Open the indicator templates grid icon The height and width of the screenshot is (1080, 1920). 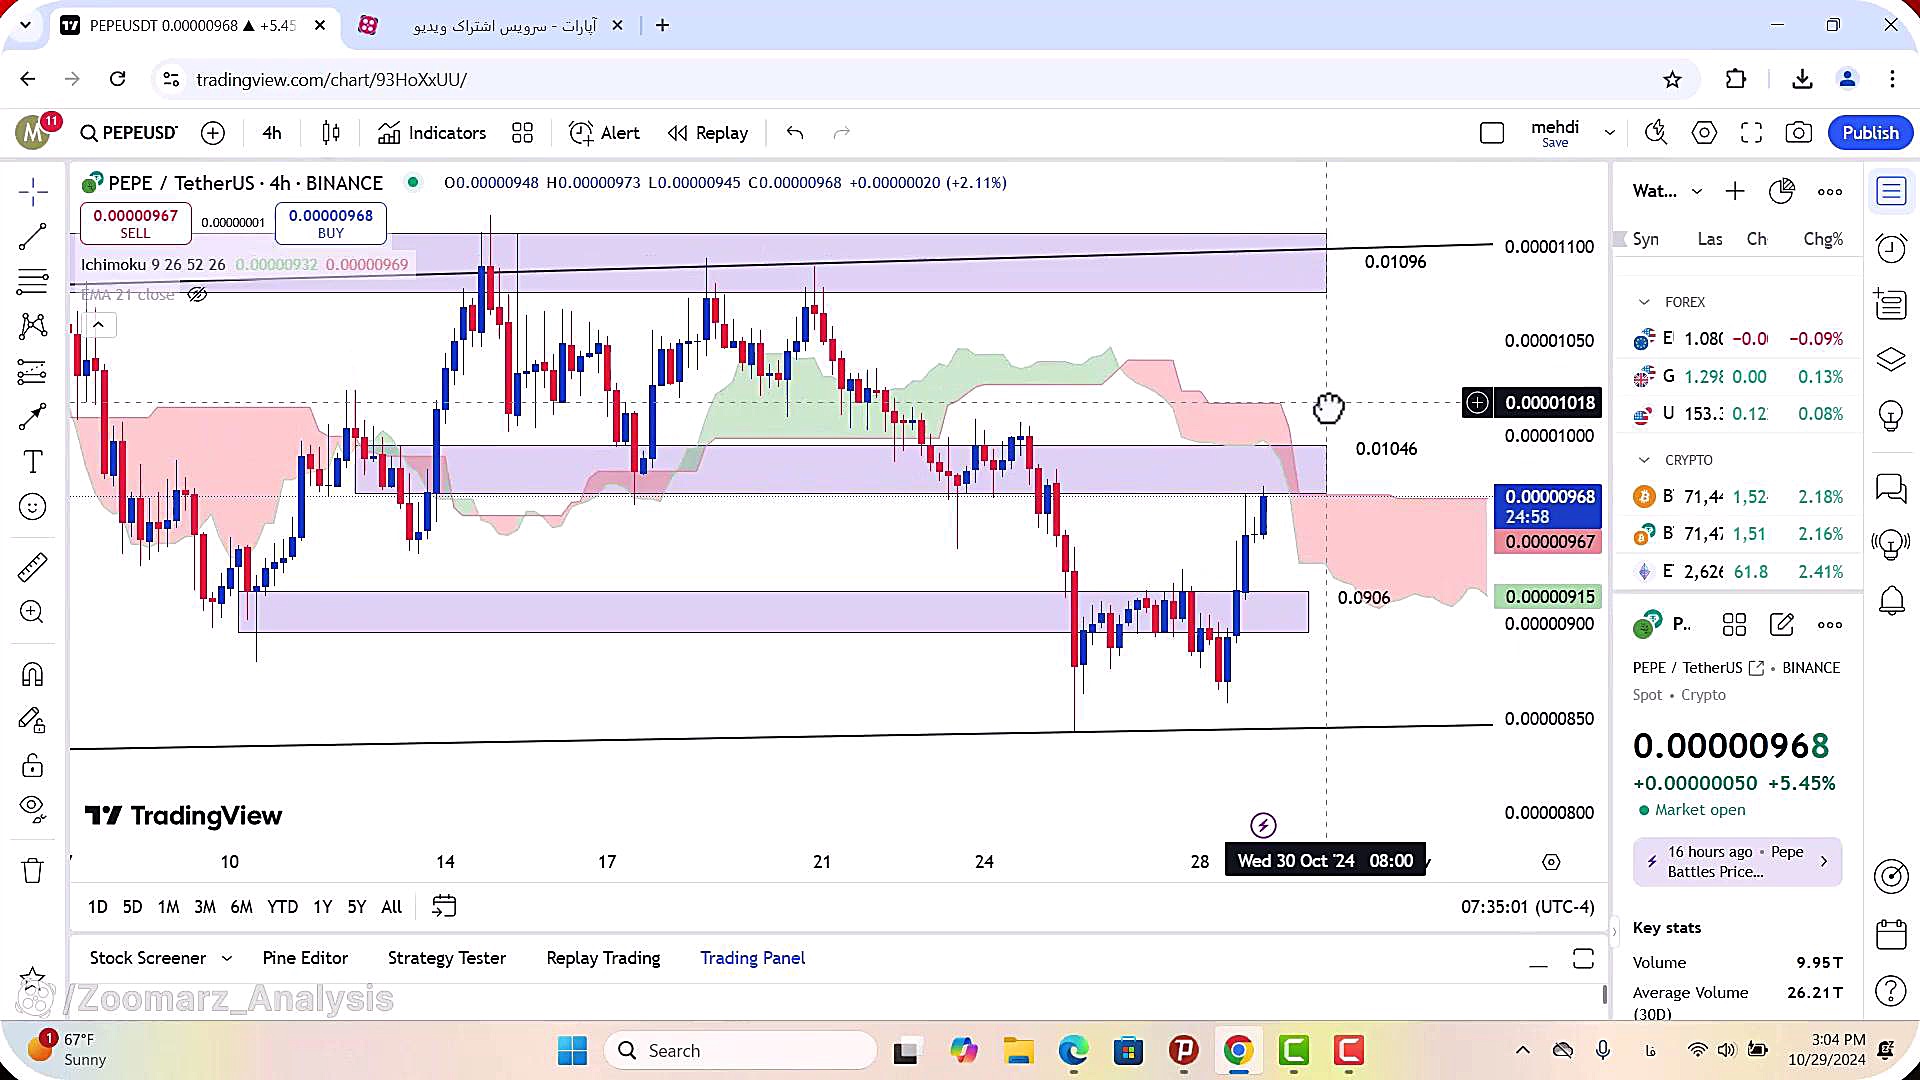pos(522,133)
